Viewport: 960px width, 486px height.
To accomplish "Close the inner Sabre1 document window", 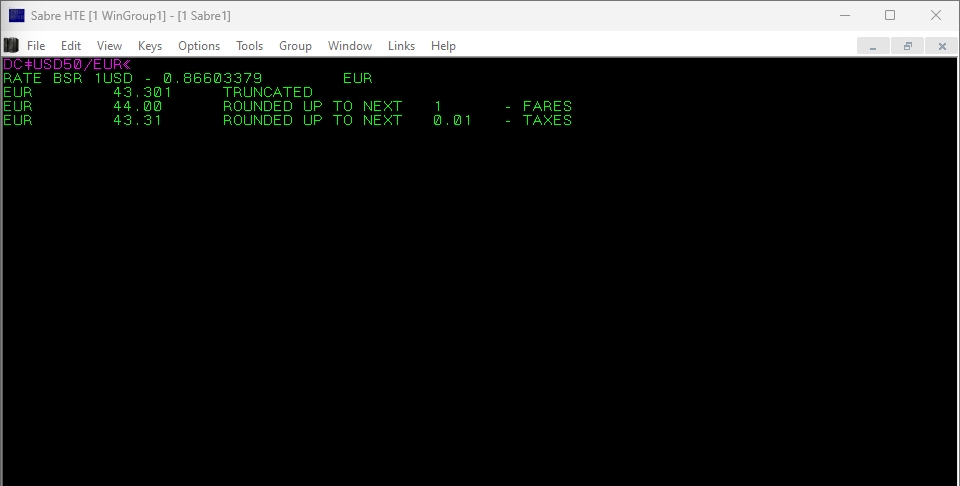I will click(941, 46).
